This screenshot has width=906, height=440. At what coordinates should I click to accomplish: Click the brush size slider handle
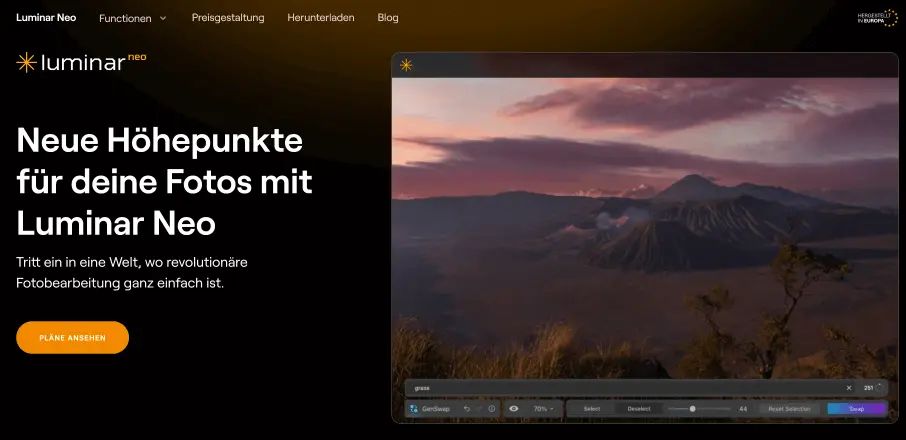tap(692, 409)
